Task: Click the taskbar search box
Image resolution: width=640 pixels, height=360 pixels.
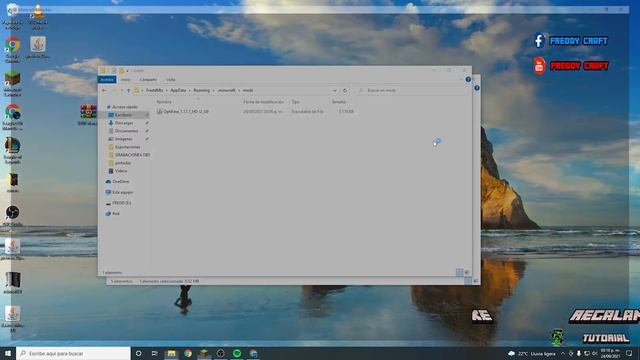Action: (73, 353)
